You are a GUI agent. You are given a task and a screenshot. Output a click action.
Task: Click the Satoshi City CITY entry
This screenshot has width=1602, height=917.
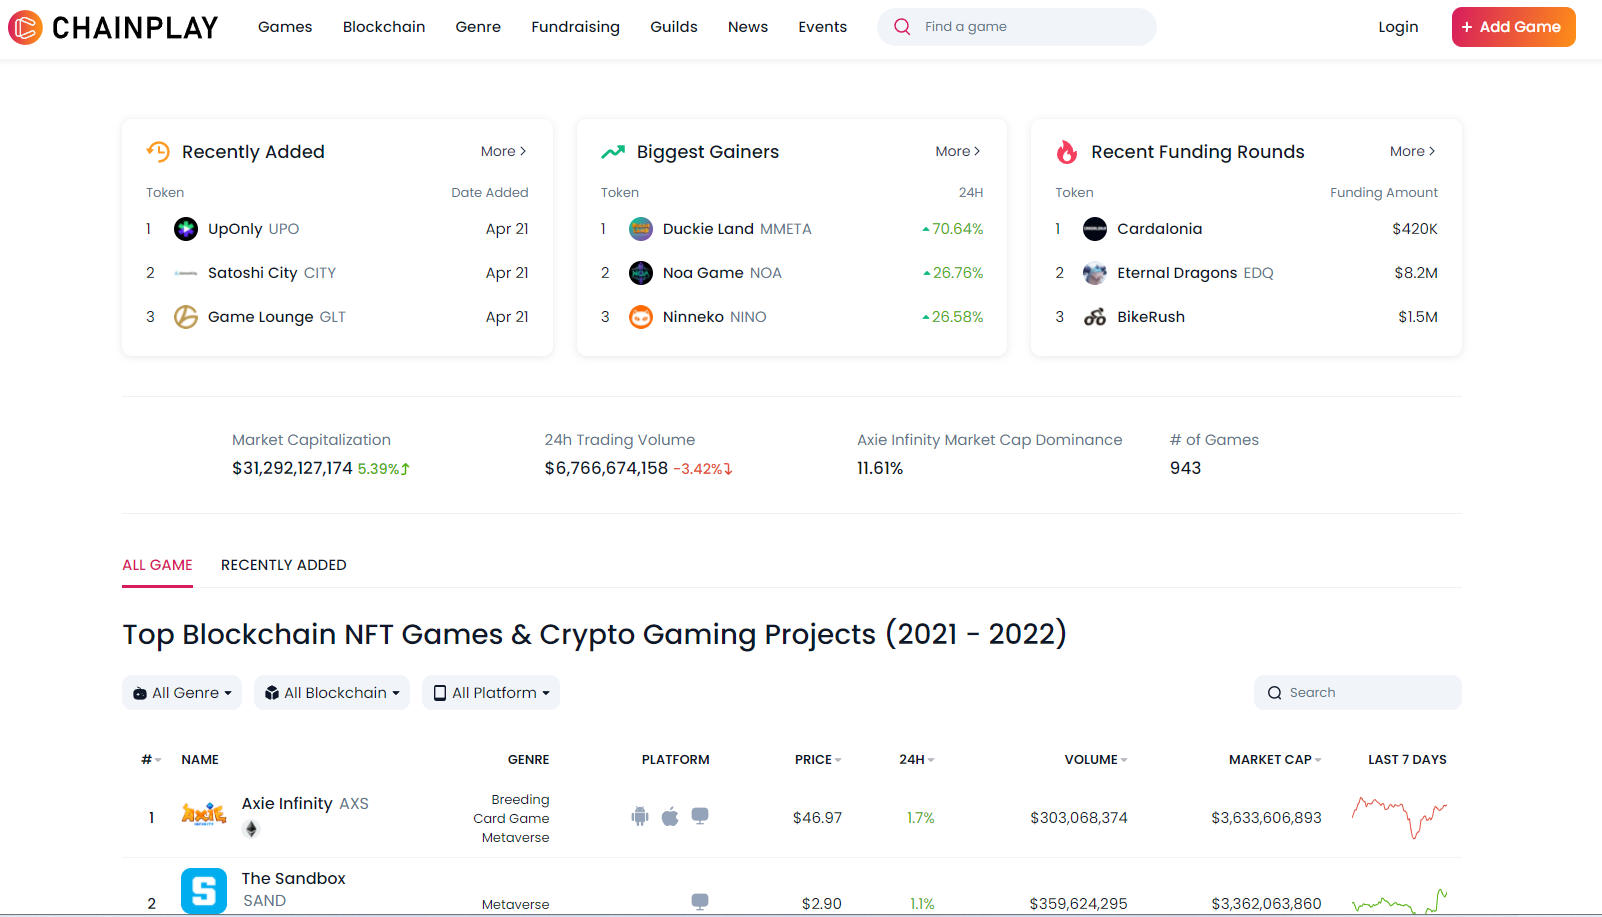click(272, 273)
